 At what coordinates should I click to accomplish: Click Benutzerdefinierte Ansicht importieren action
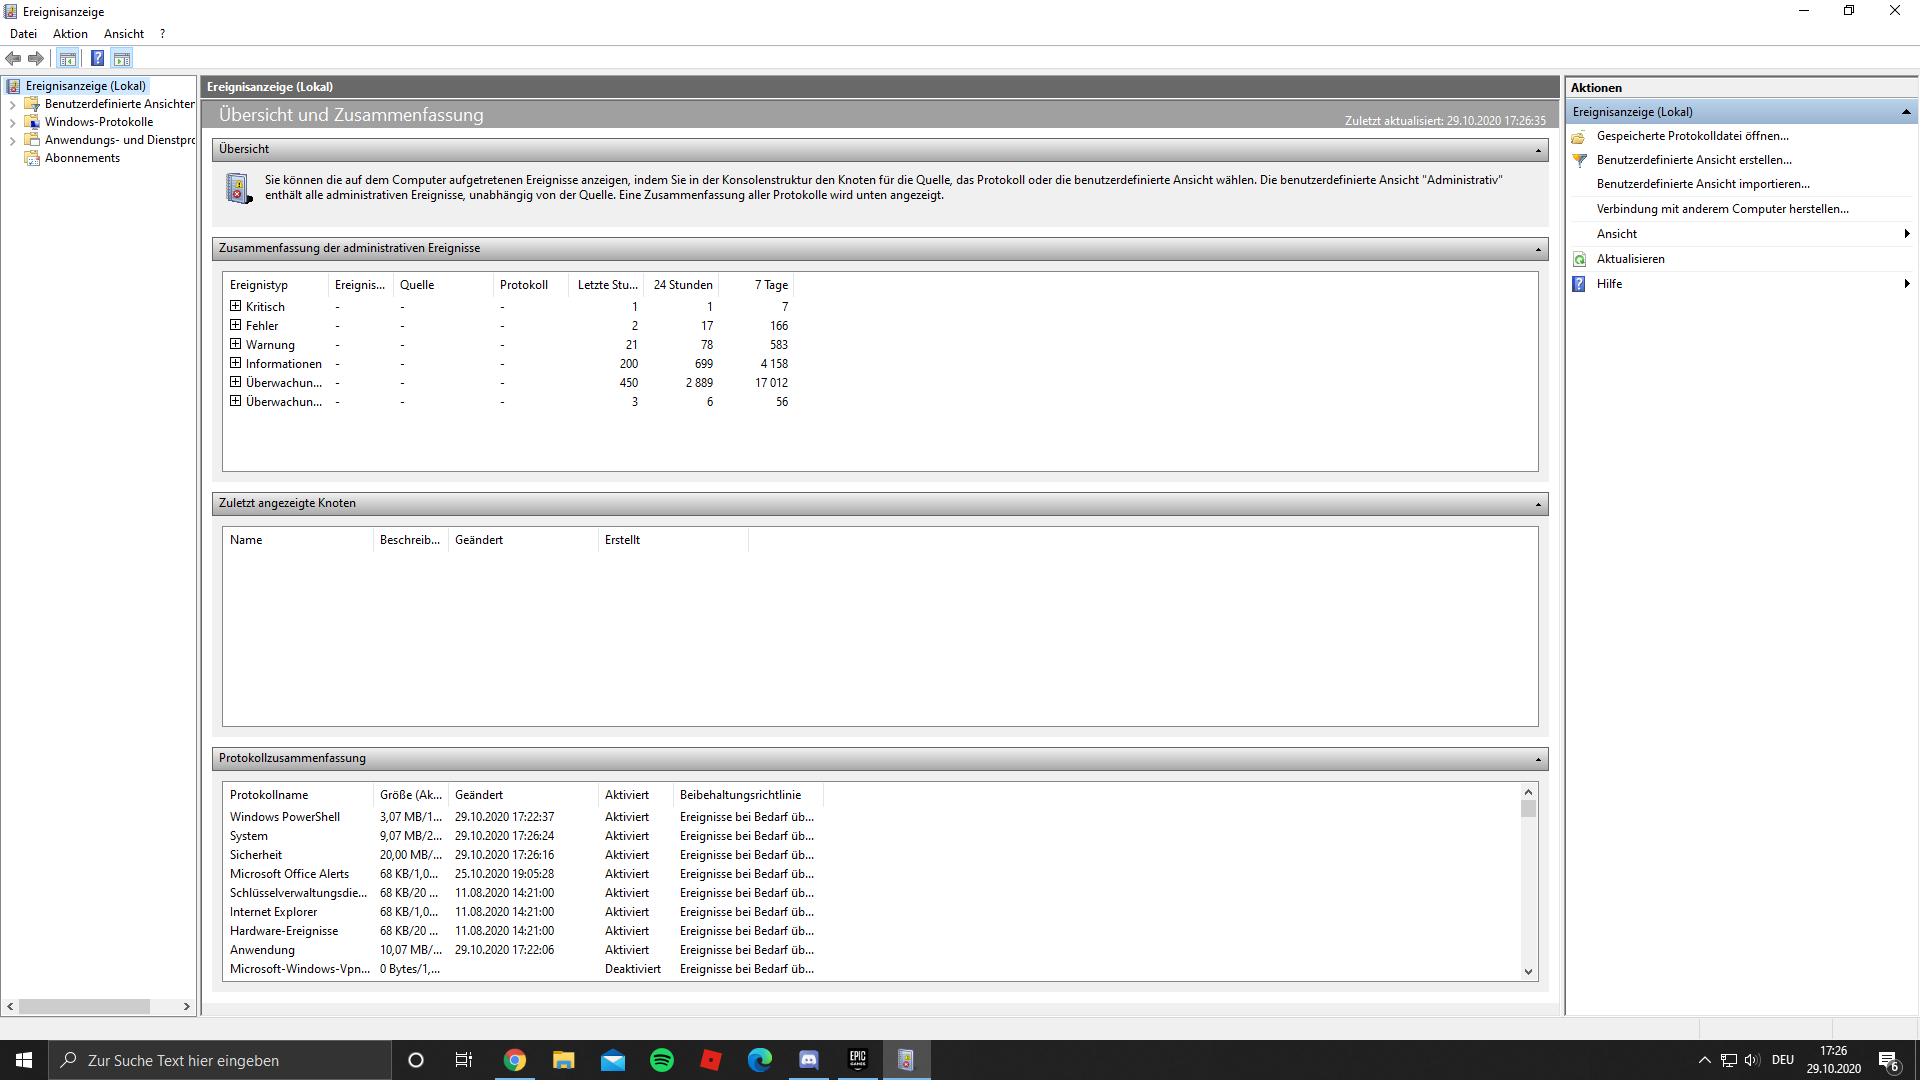[x=1702, y=184]
